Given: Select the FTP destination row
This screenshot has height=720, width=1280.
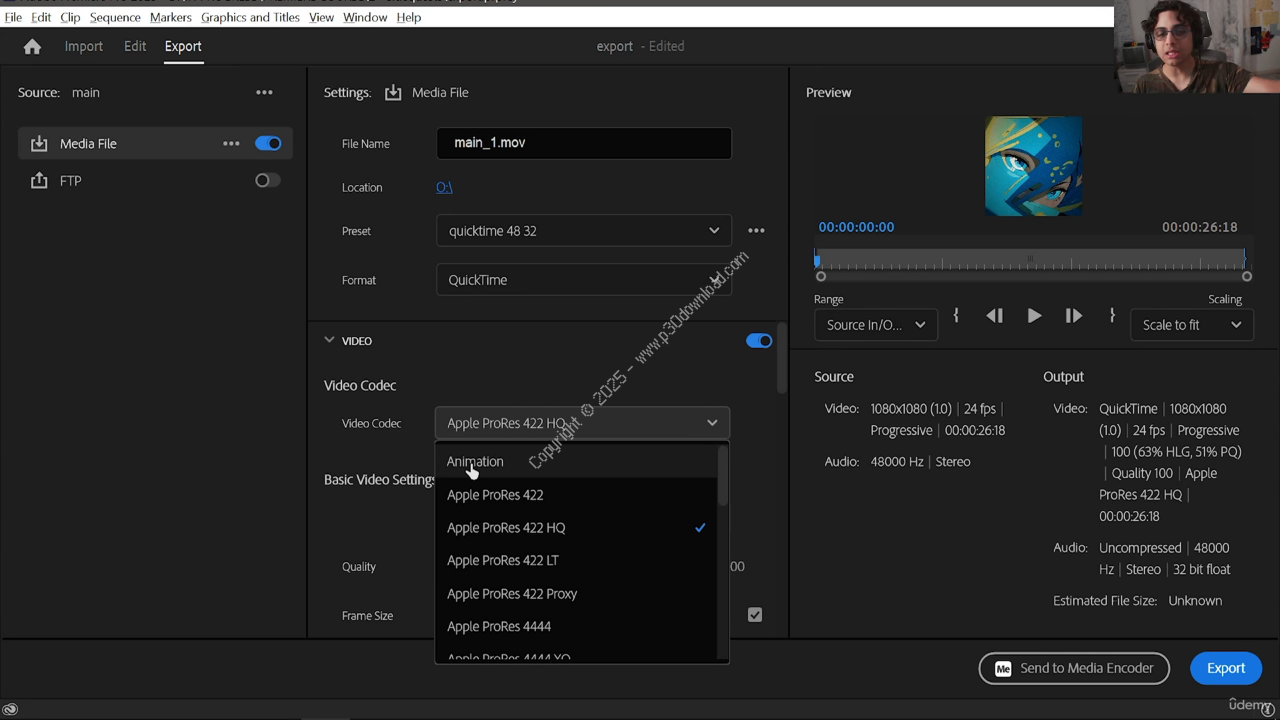Looking at the screenshot, I should click(x=155, y=180).
